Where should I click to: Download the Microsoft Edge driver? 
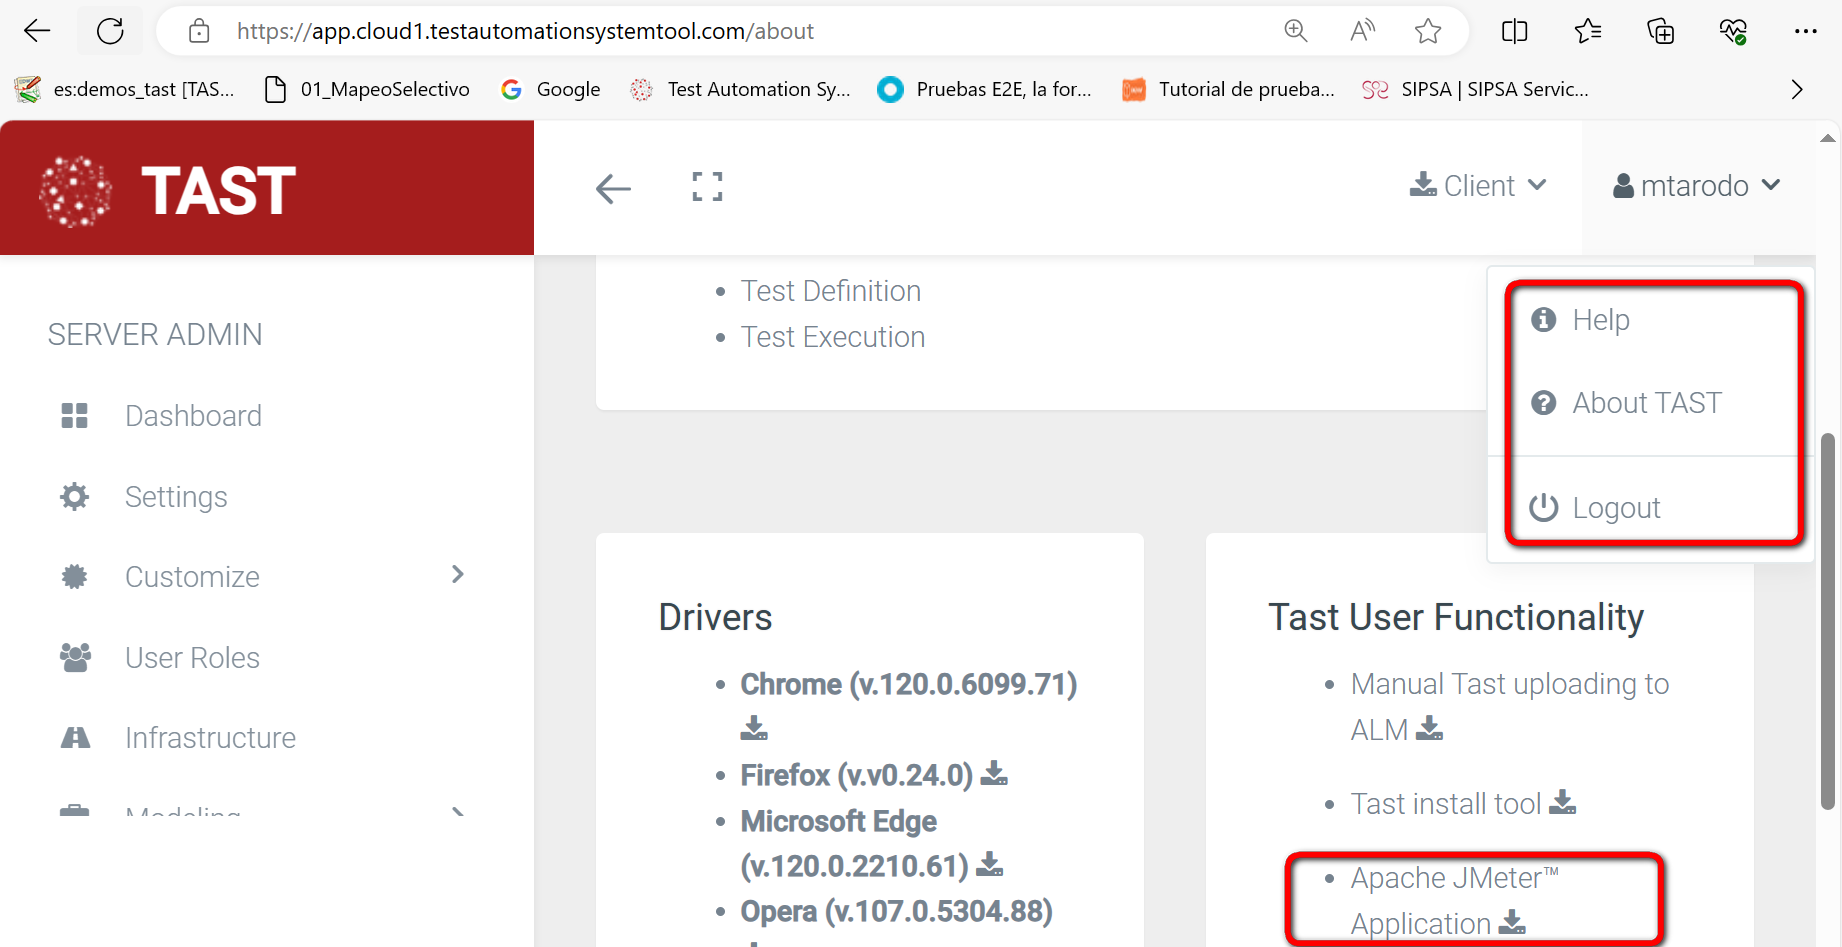pos(989,865)
